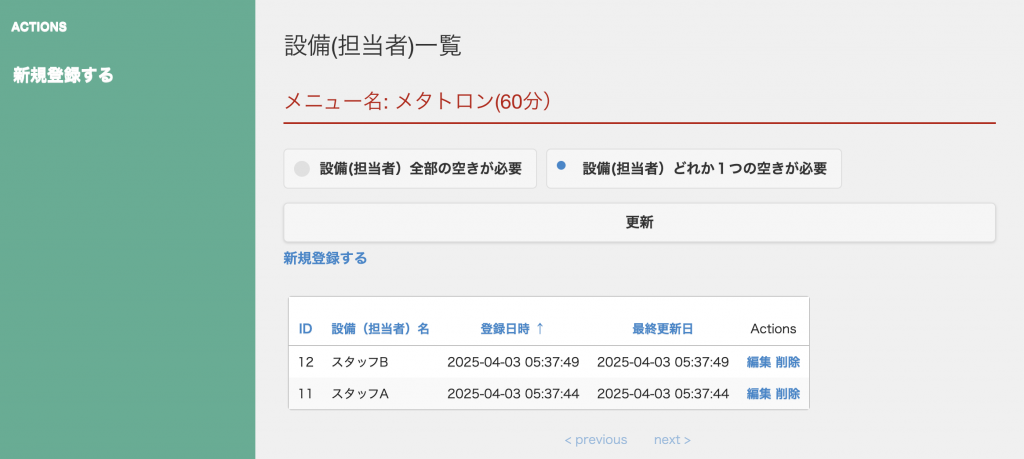Sort table by the ID column header
The image size is (1024, 459).
[x=306, y=329]
